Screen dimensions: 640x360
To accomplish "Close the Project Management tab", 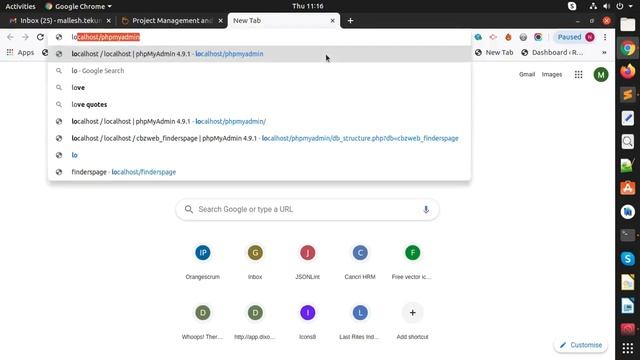I will point(220,20).
